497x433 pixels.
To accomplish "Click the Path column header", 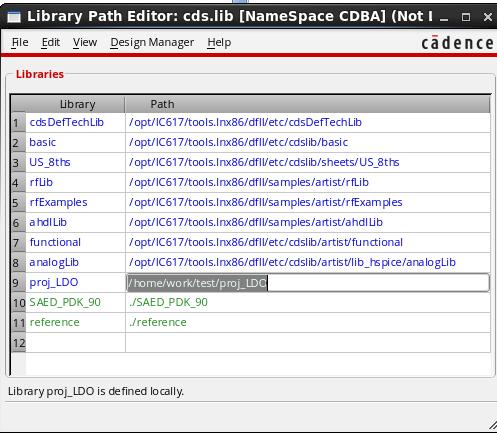I will pos(307,104).
